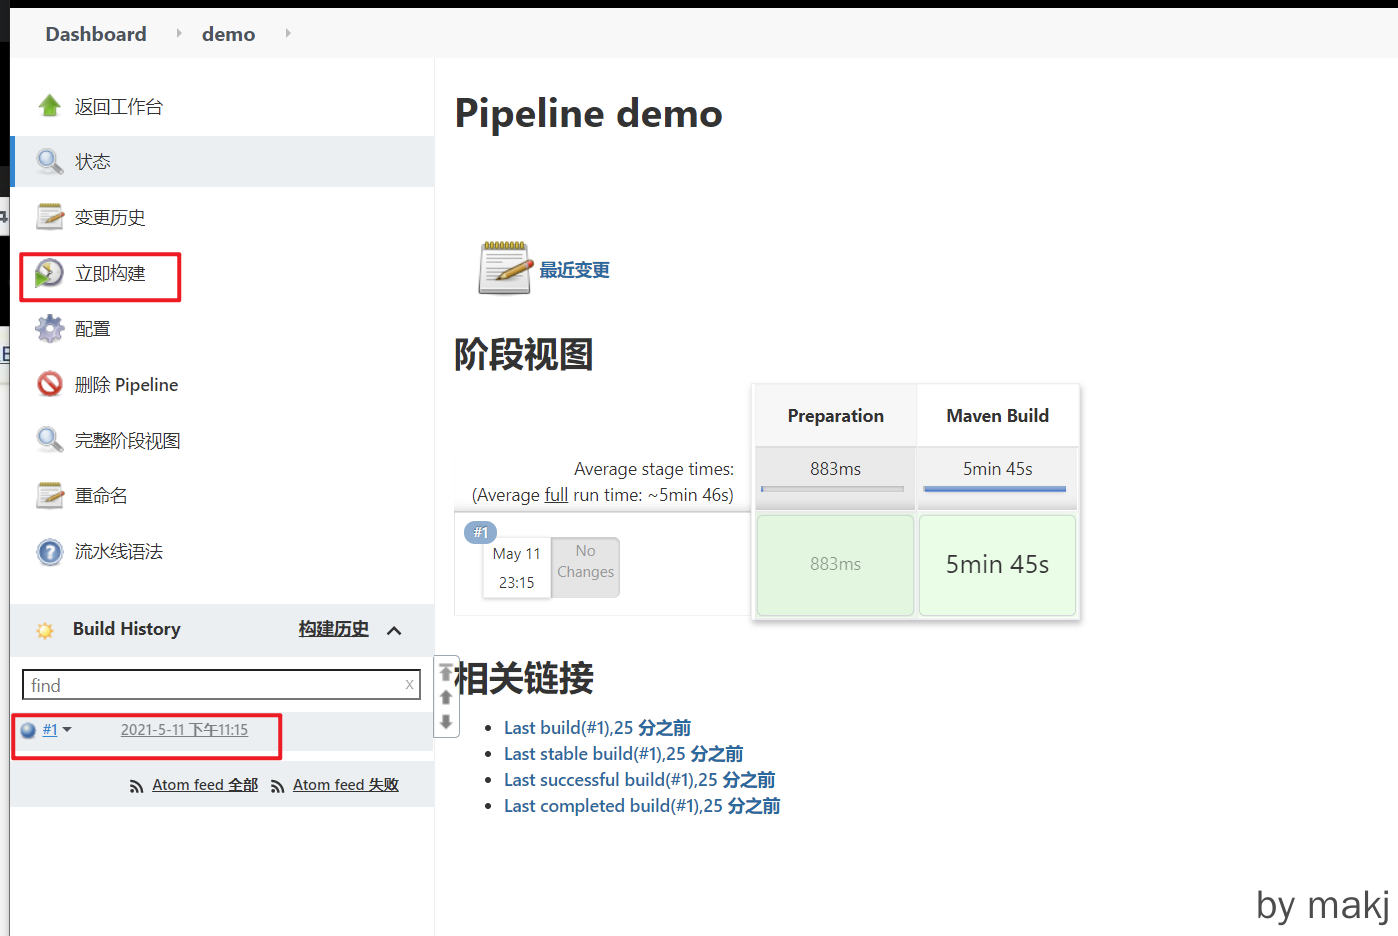Click the 立即构建 clock icon
Viewport: 1398px width, 936px height.
tap(49, 273)
